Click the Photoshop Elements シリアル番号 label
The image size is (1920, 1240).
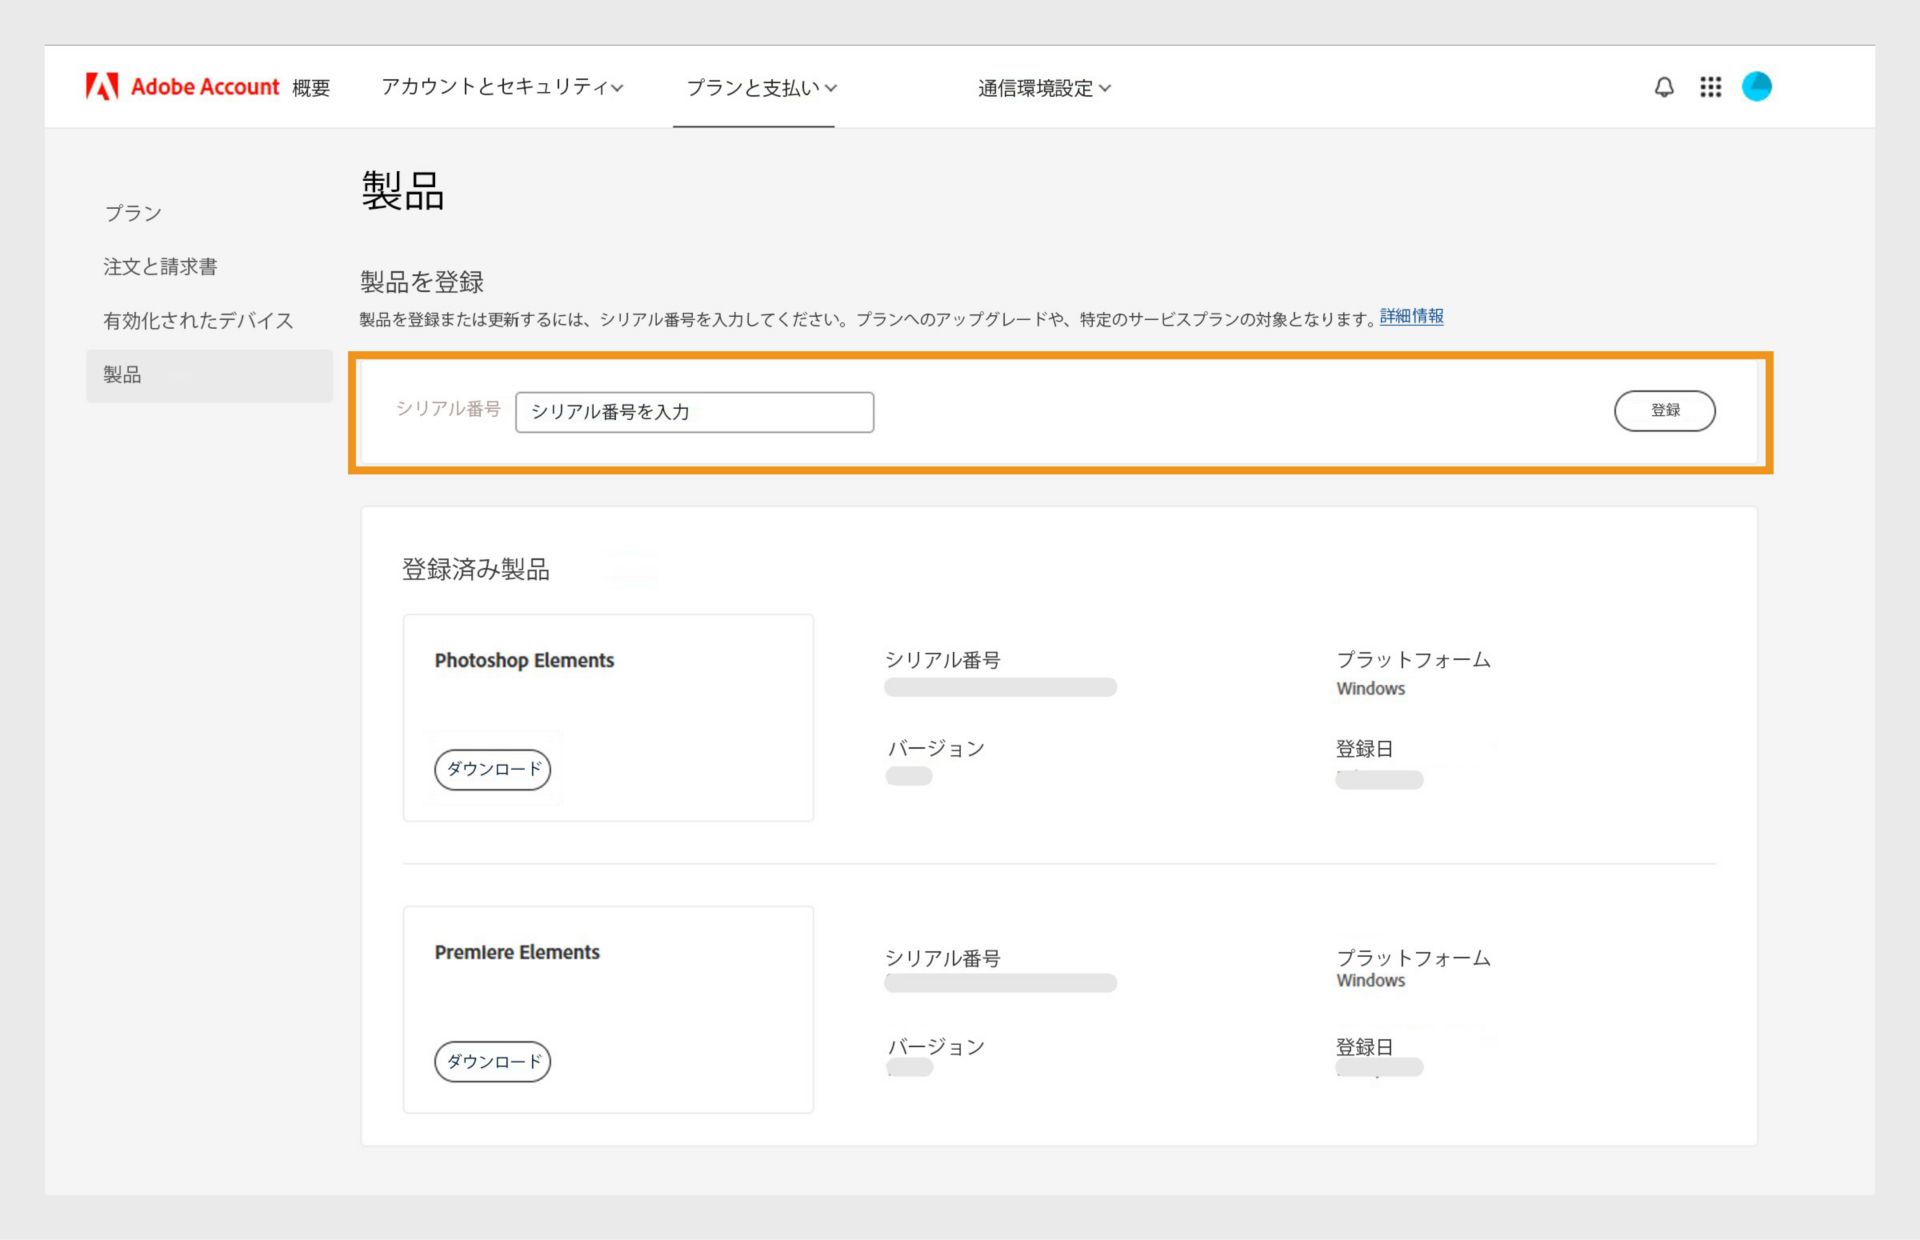pyautogui.click(x=943, y=660)
